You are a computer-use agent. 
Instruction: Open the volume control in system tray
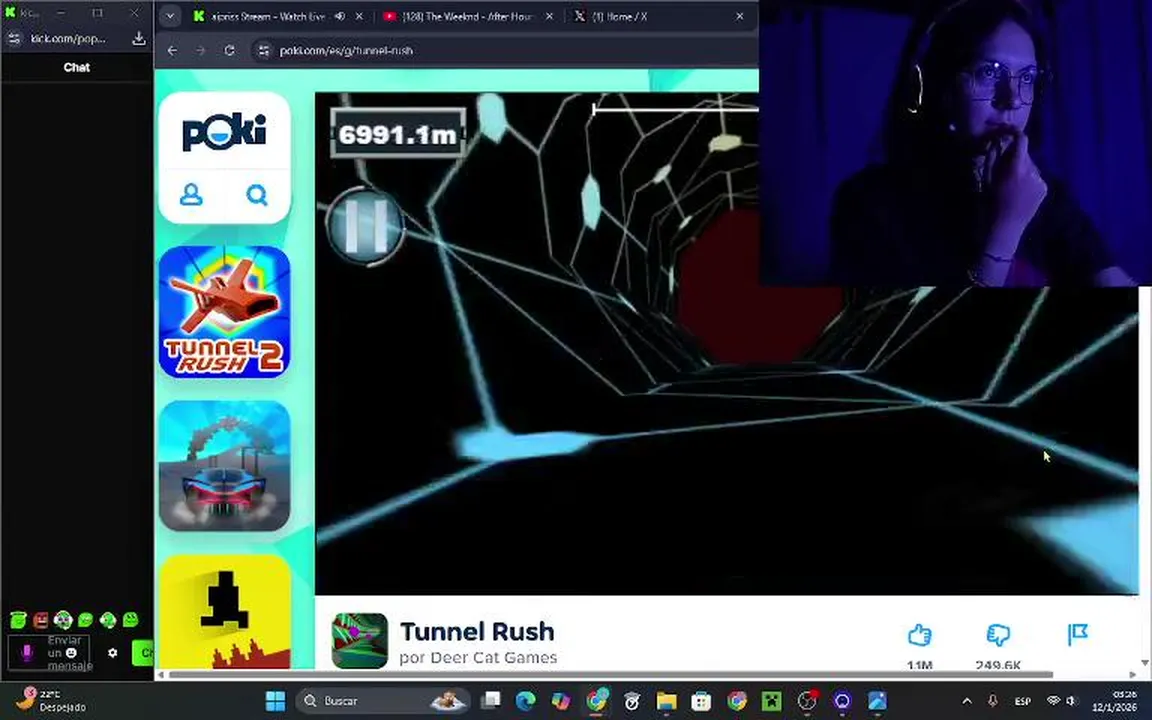[x=1072, y=701]
